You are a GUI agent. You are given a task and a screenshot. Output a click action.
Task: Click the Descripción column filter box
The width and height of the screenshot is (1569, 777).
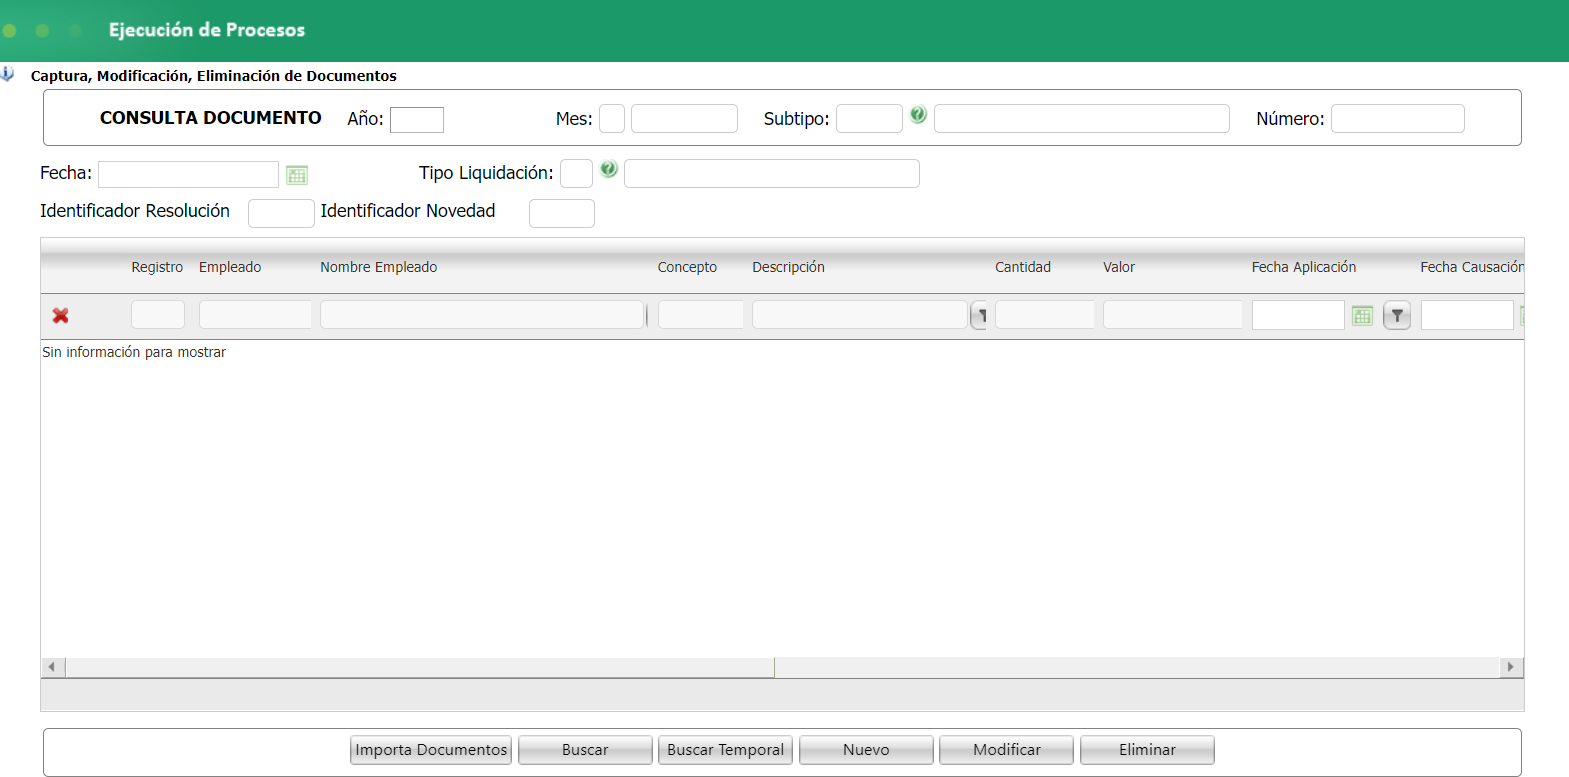859,315
